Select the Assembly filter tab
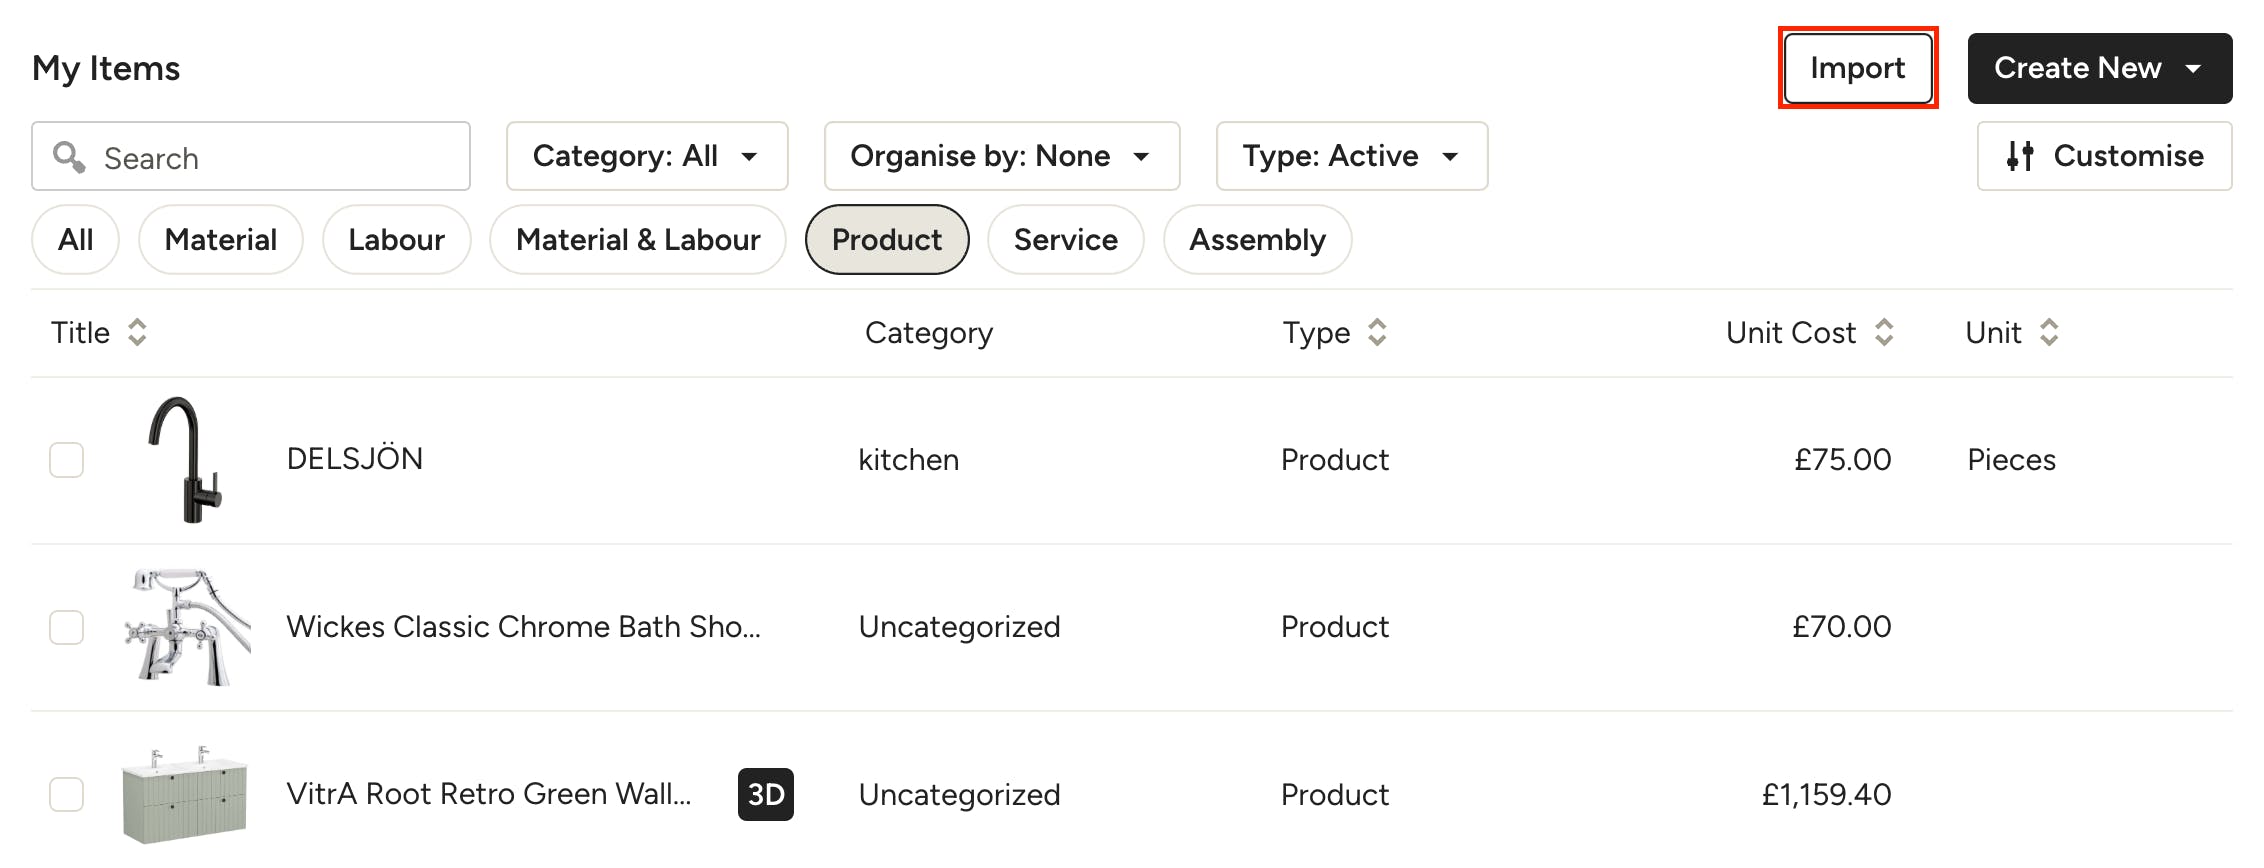 [1258, 240]
